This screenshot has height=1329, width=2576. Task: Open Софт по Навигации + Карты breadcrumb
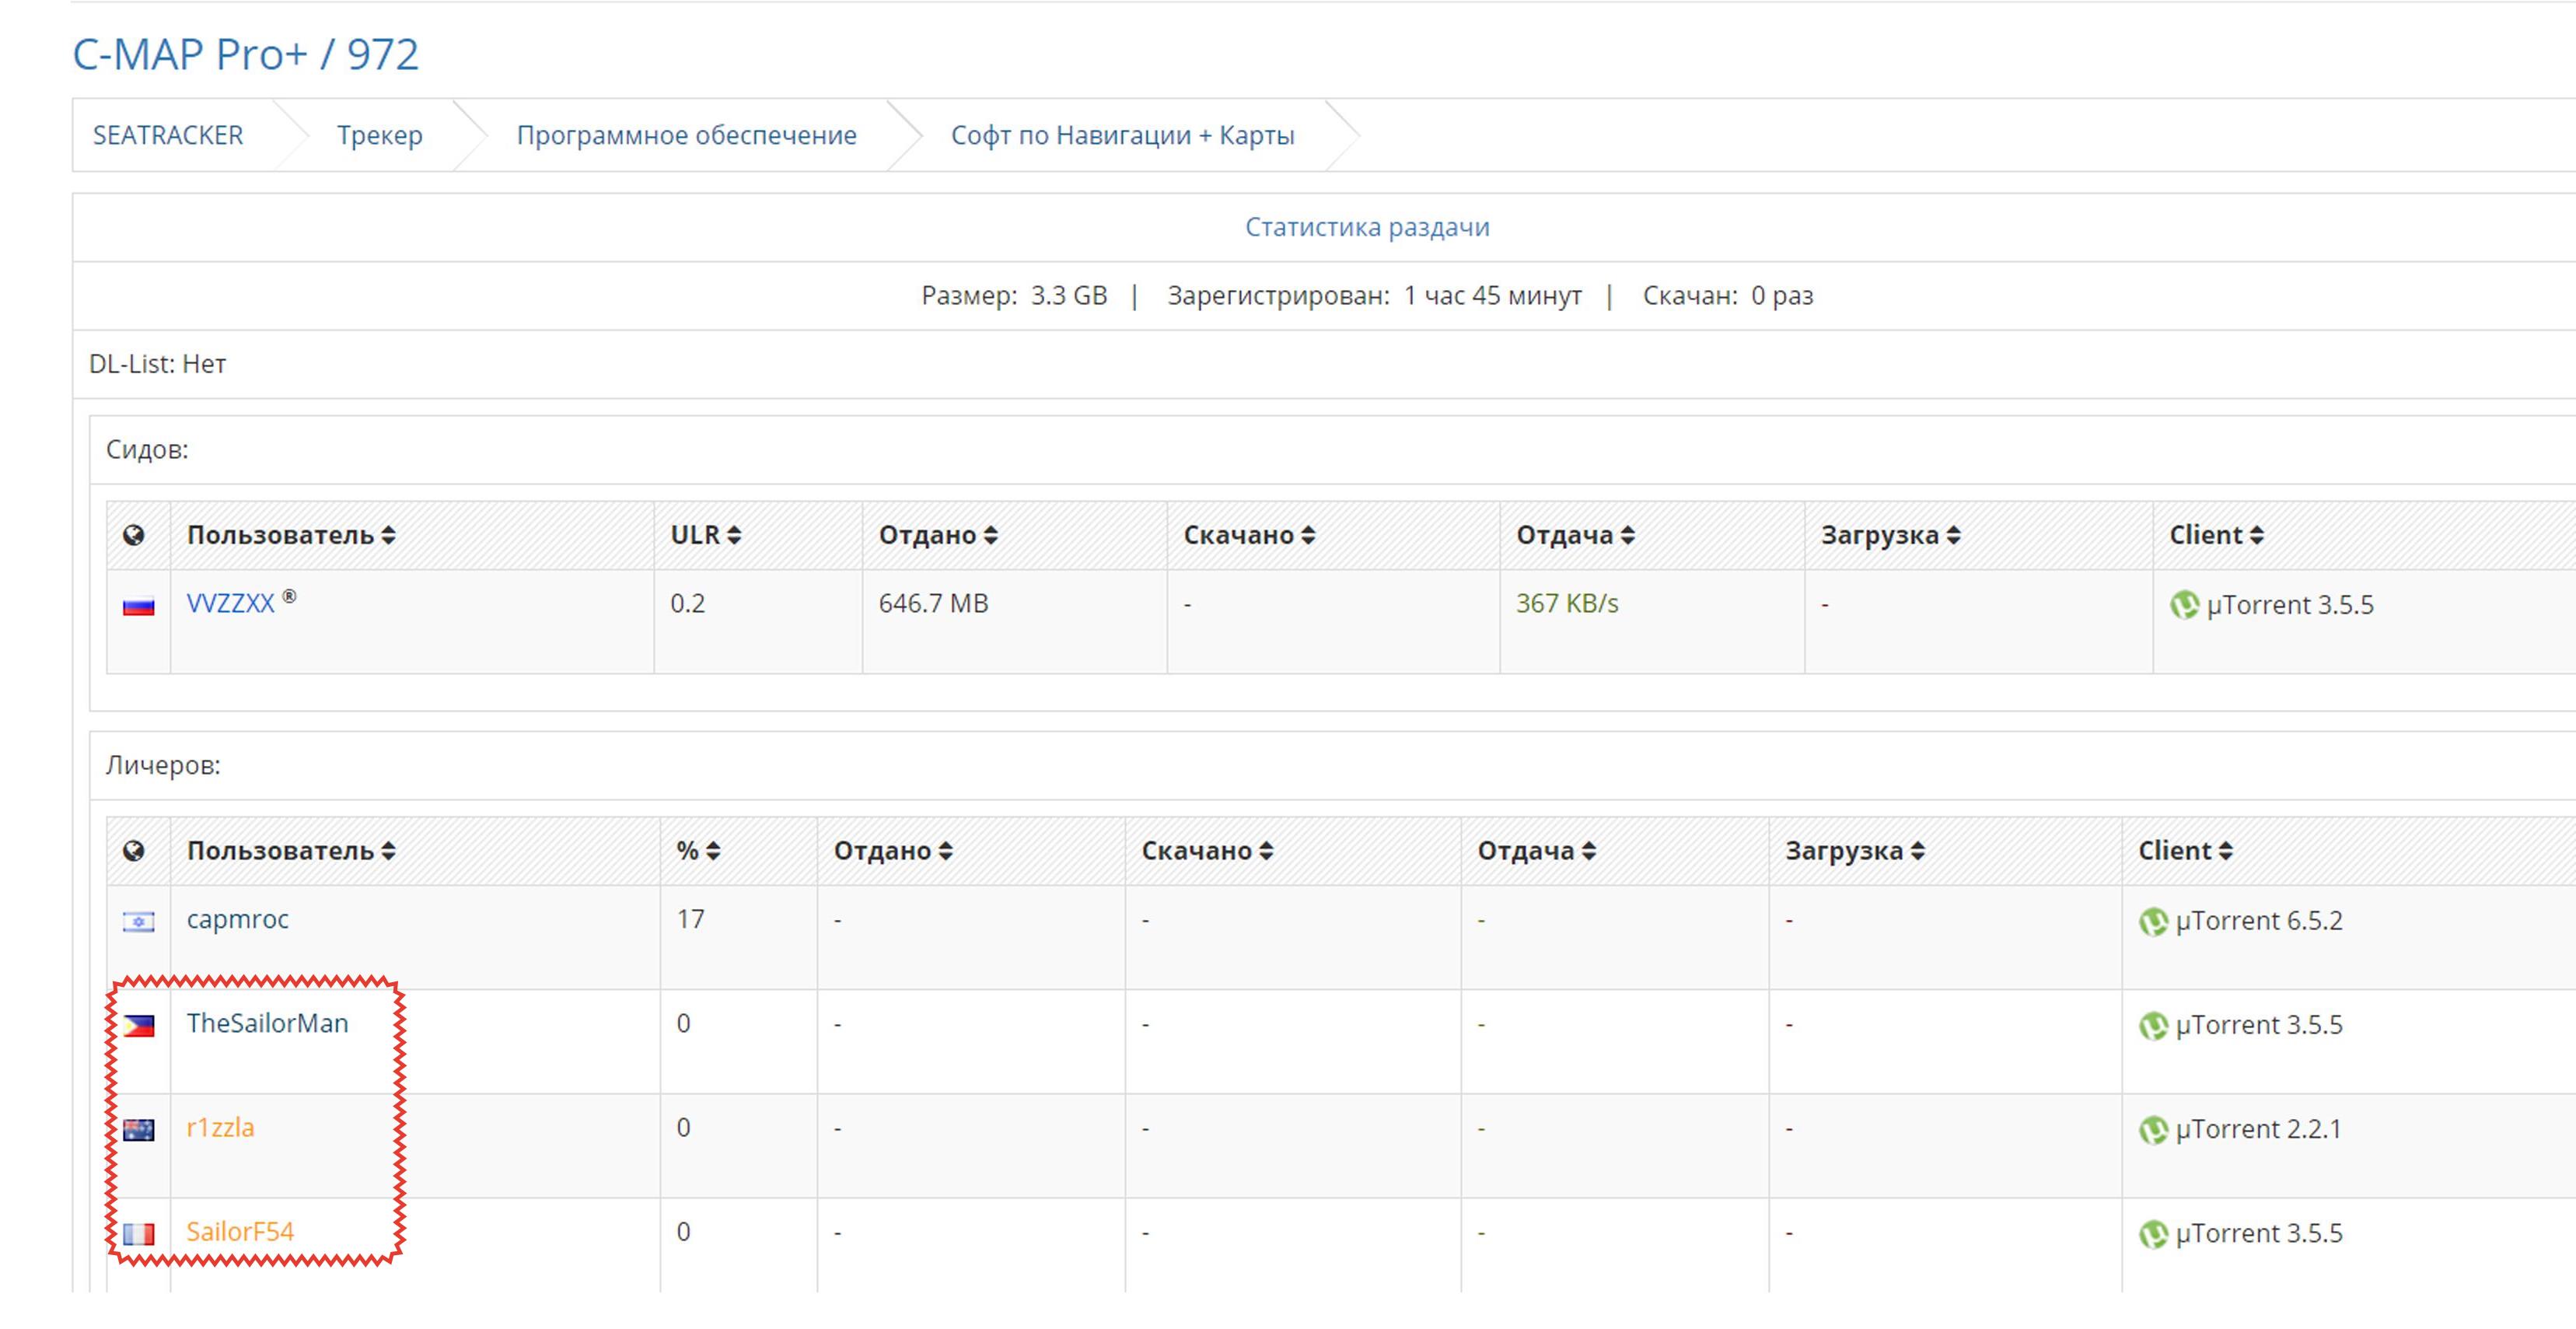(1122, 135)
